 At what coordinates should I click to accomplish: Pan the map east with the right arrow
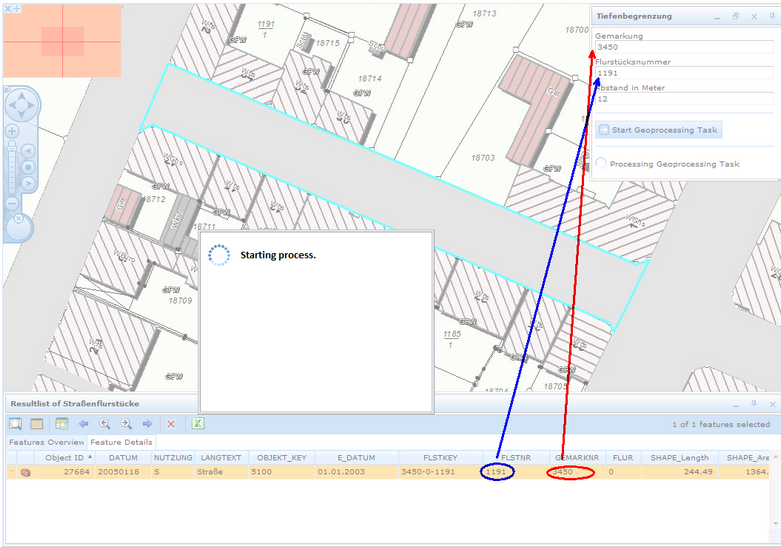click(31, 105)
